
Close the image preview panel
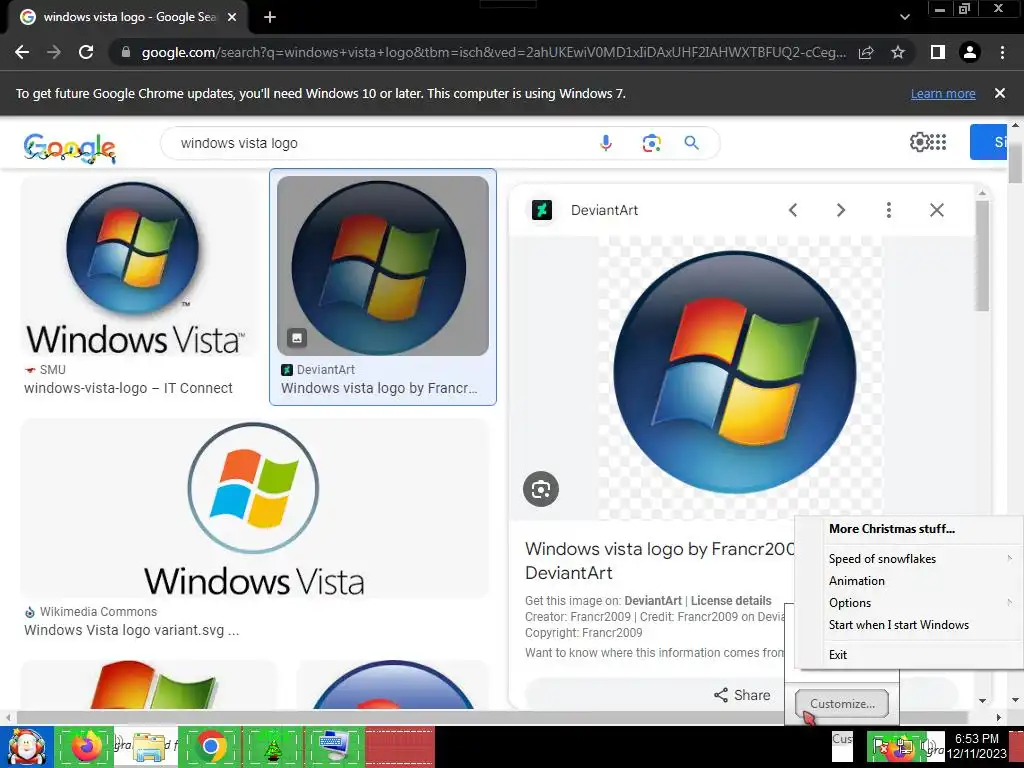[x=936, y=210]
